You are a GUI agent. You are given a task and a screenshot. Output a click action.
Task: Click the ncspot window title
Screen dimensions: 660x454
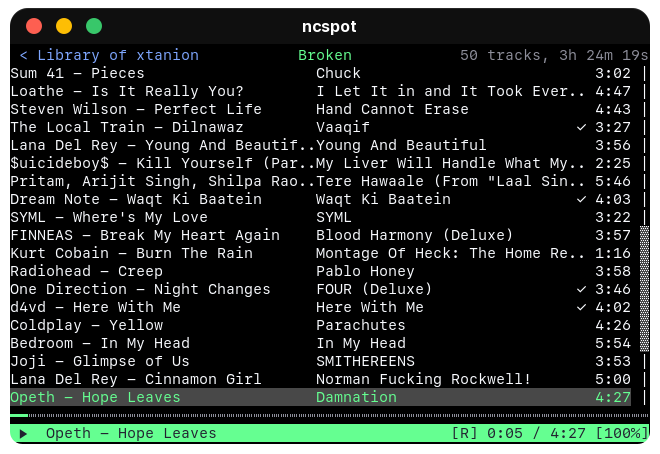(x=329, y=26)
